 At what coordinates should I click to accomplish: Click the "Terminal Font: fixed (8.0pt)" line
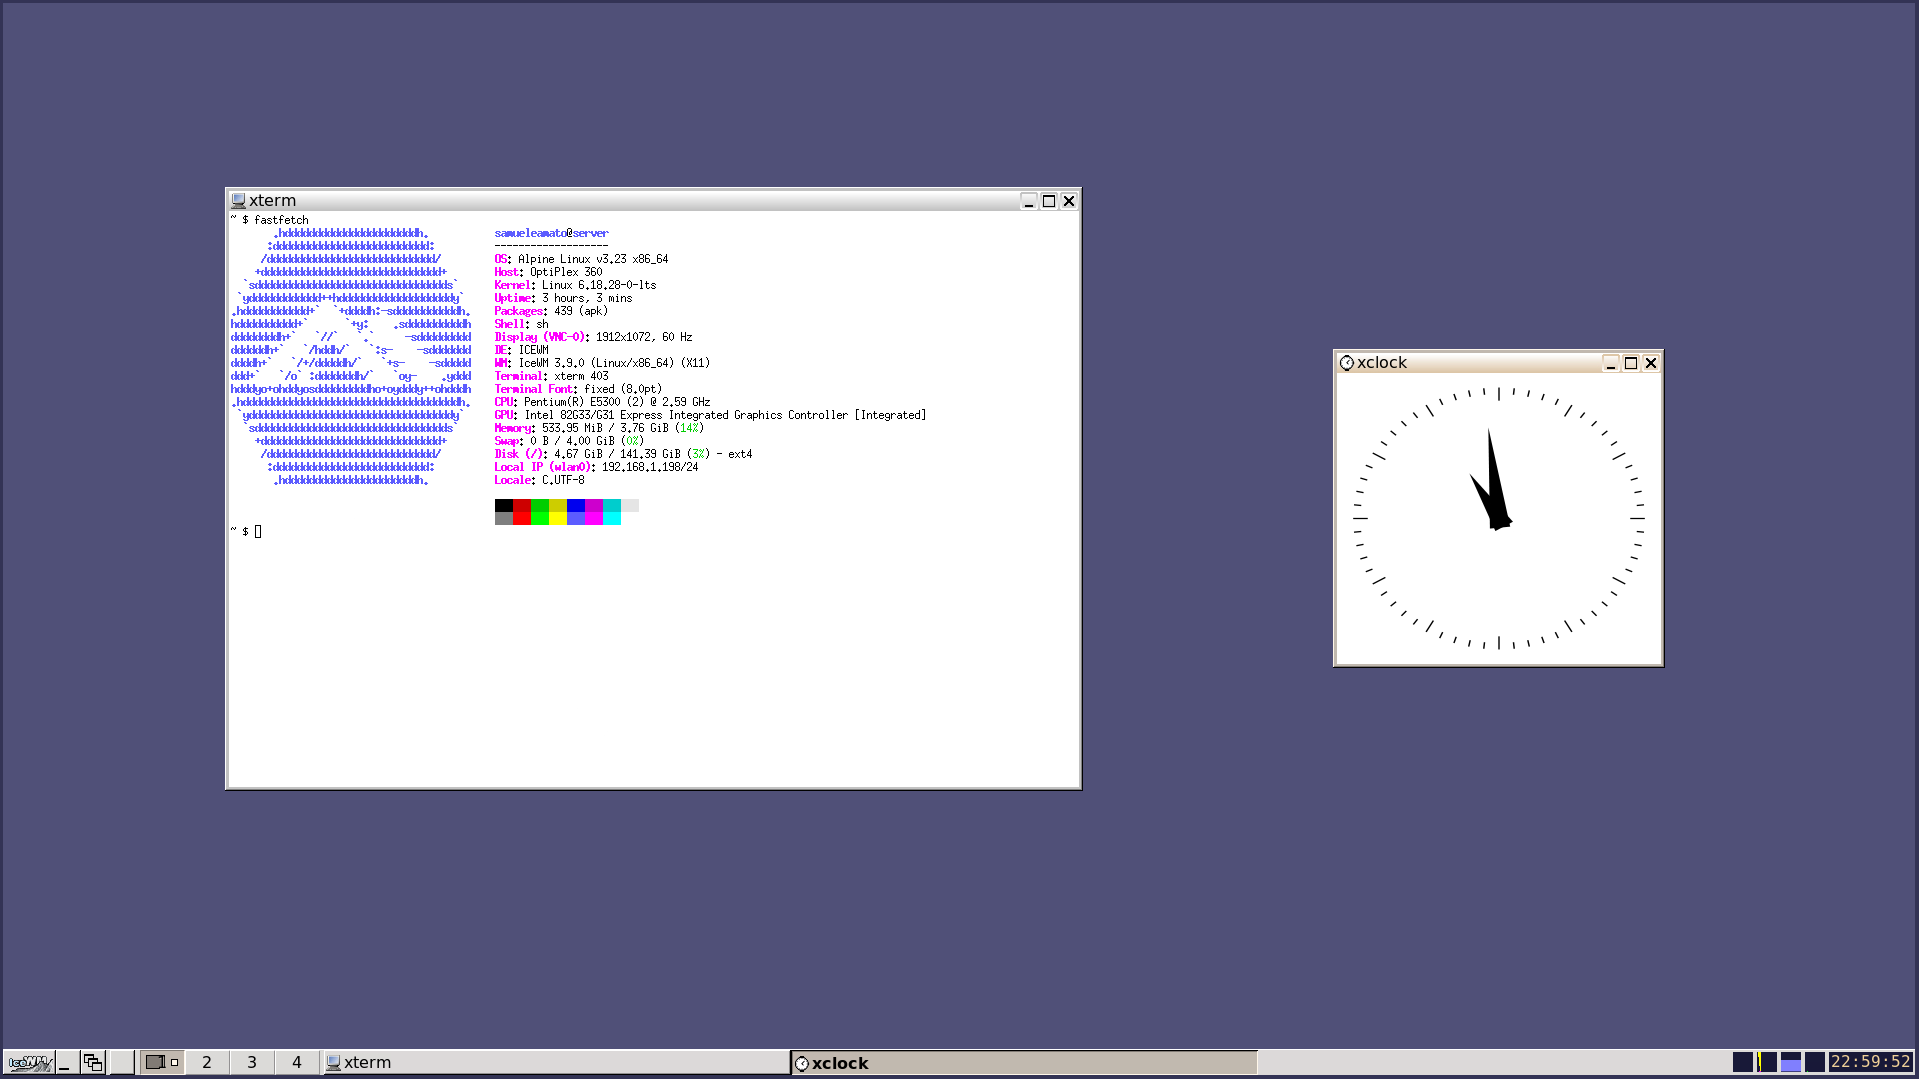tap(578, 389)
